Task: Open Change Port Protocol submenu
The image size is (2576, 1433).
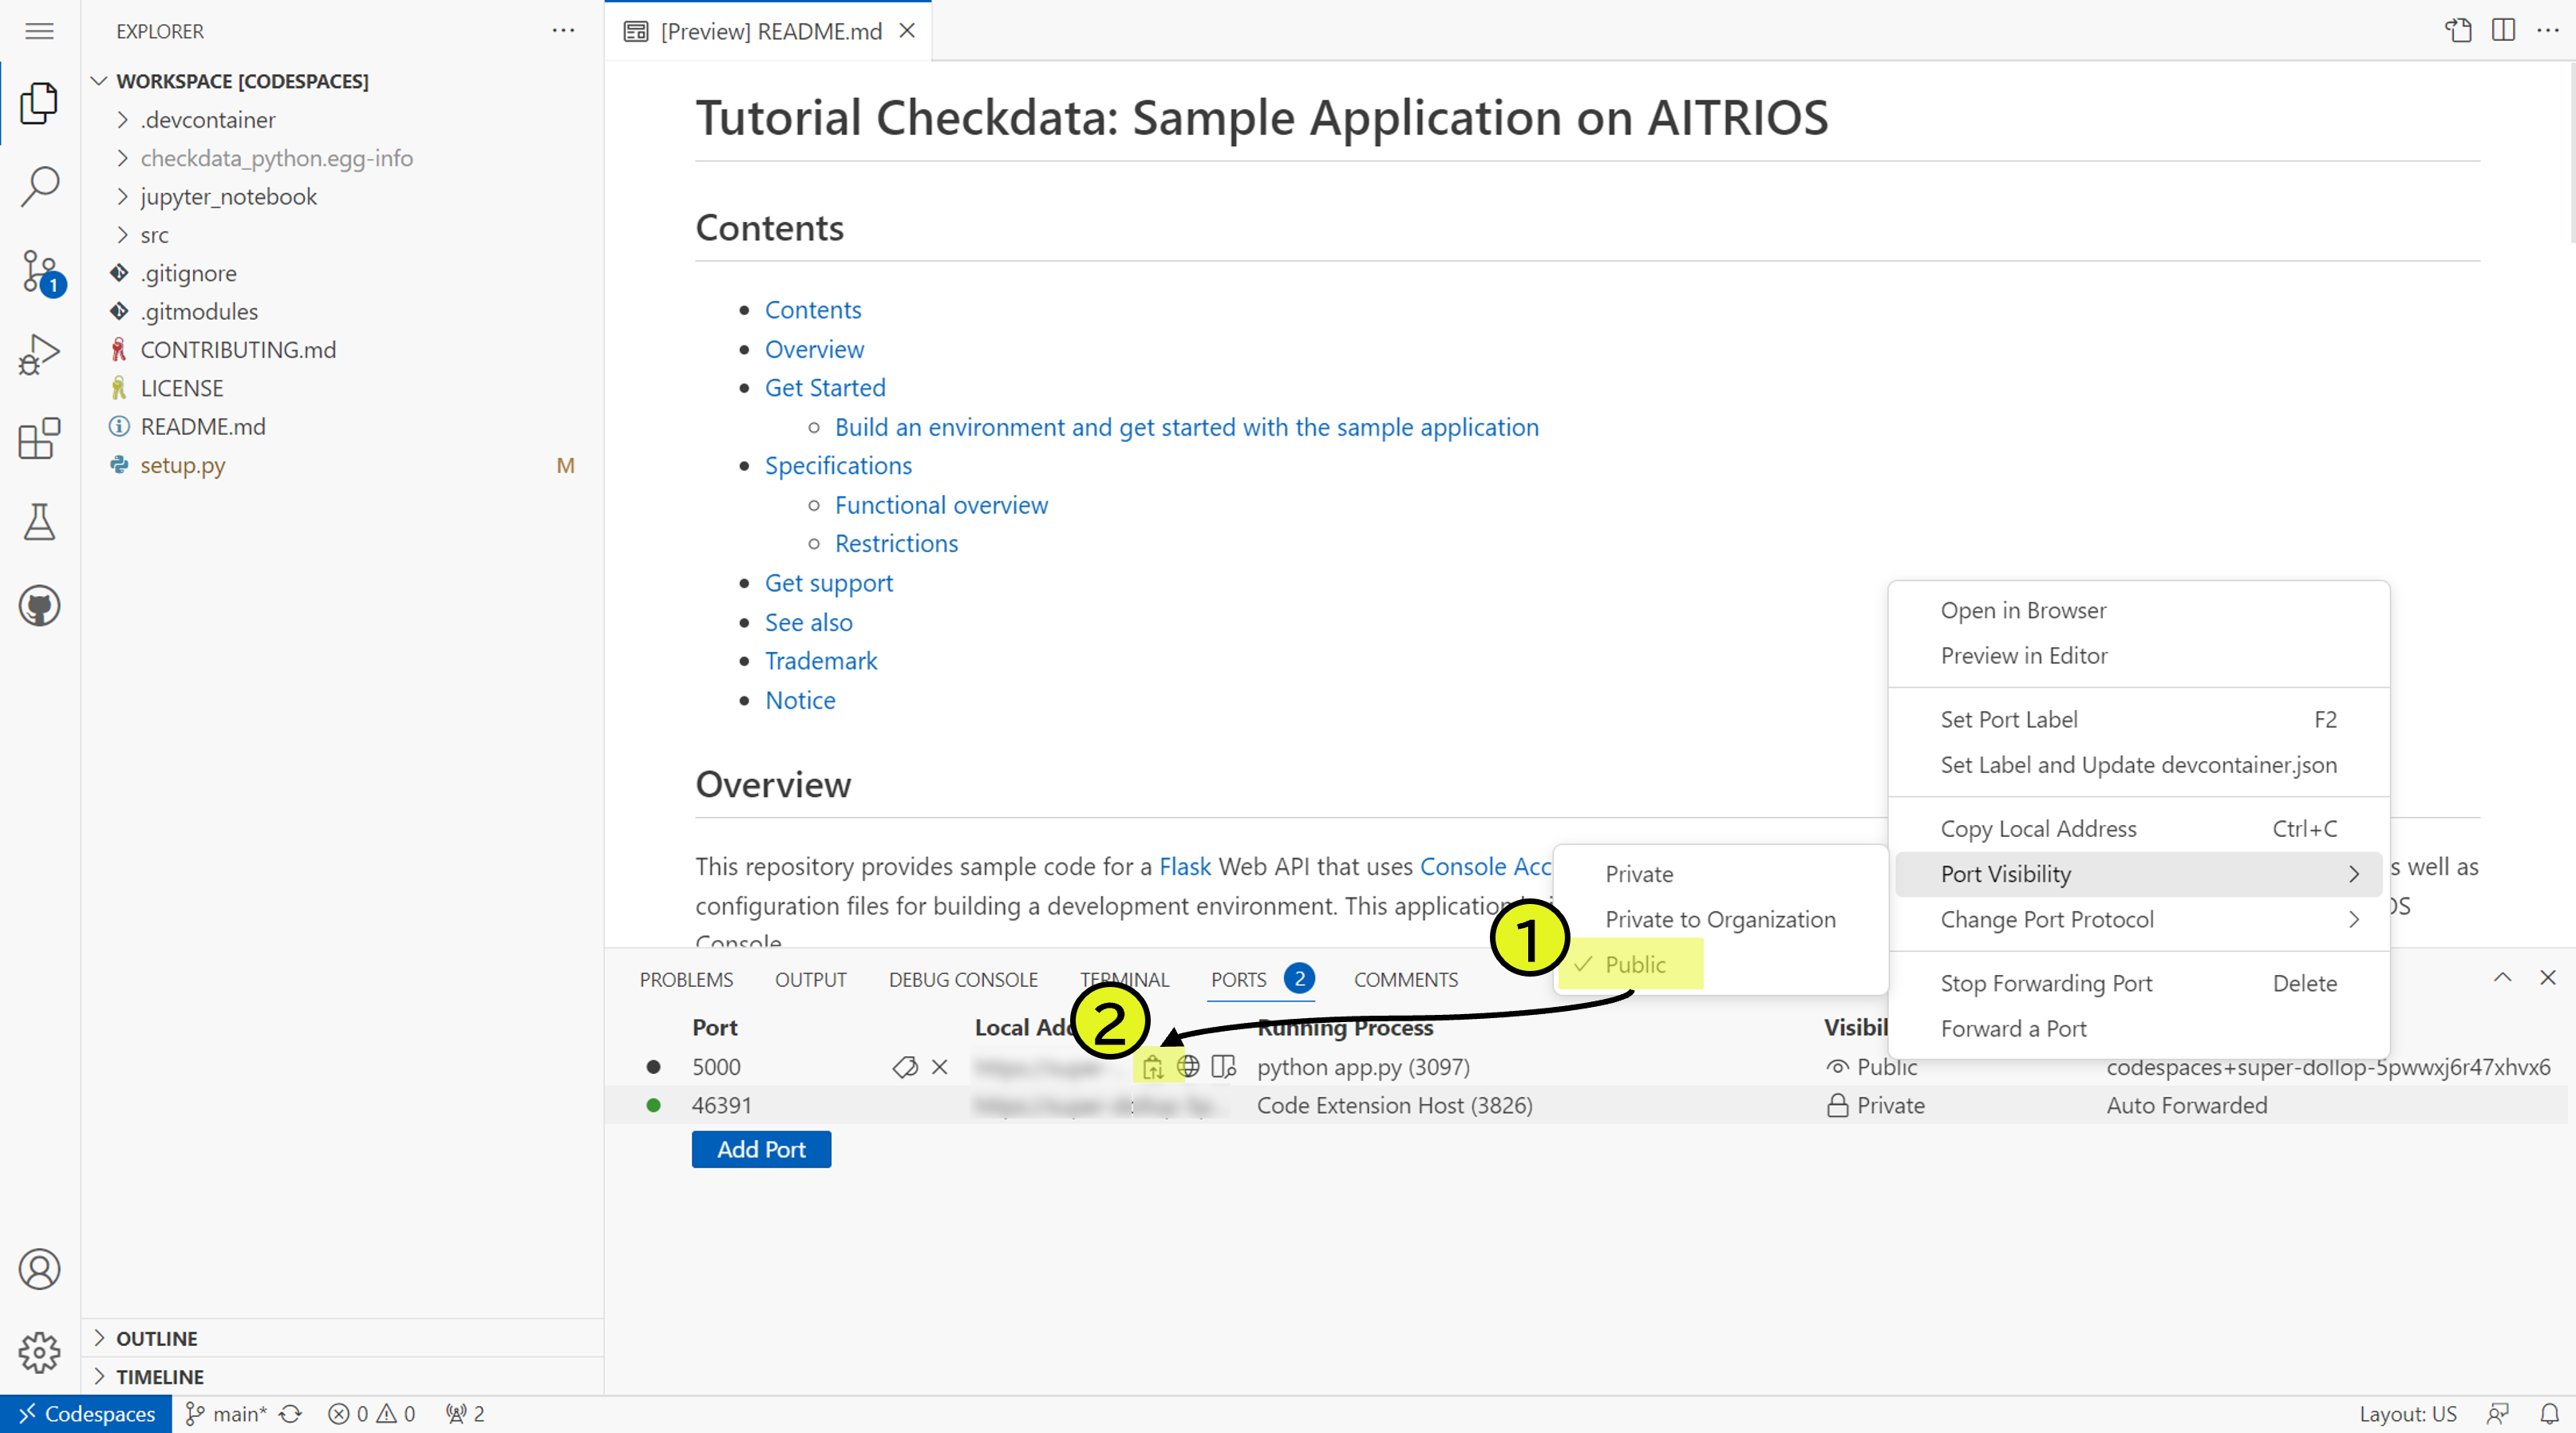Action: [x=2139, y=919]
